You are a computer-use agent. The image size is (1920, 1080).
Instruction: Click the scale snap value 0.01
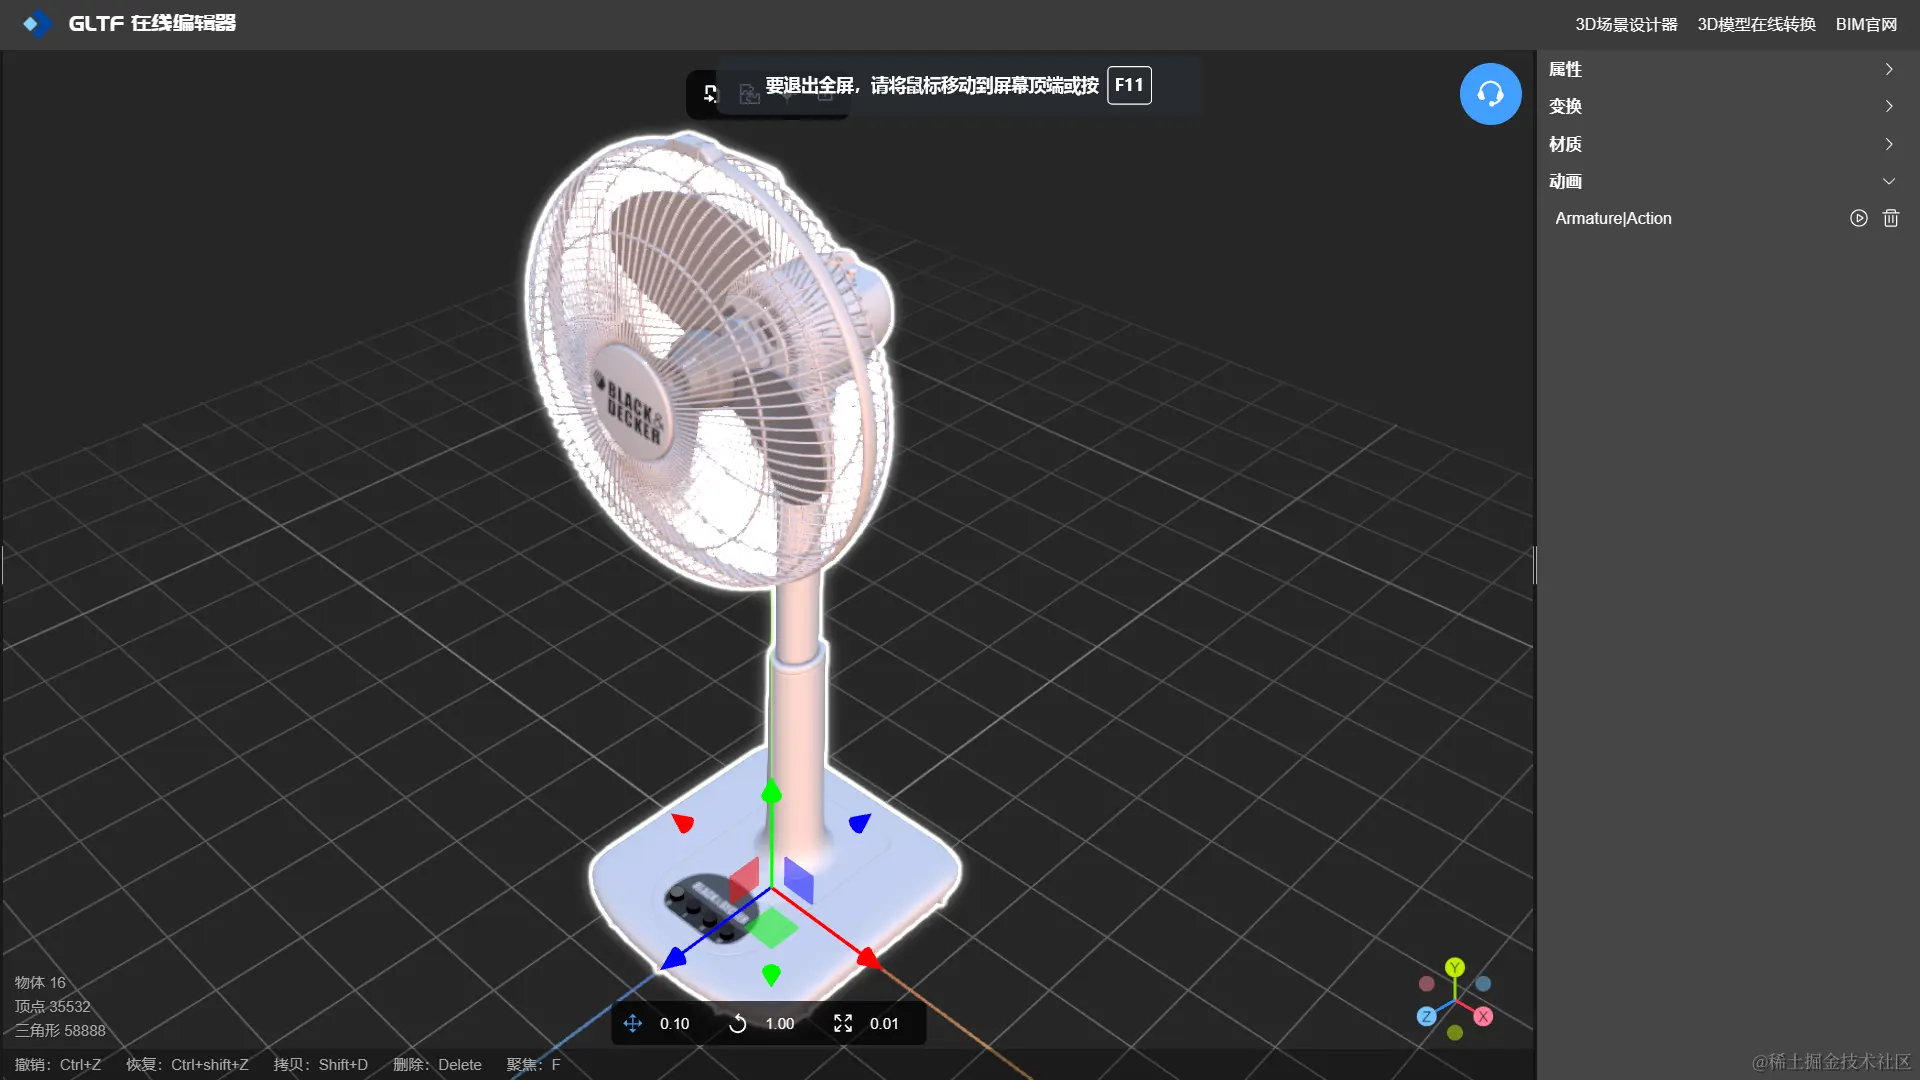[883, 1023]
